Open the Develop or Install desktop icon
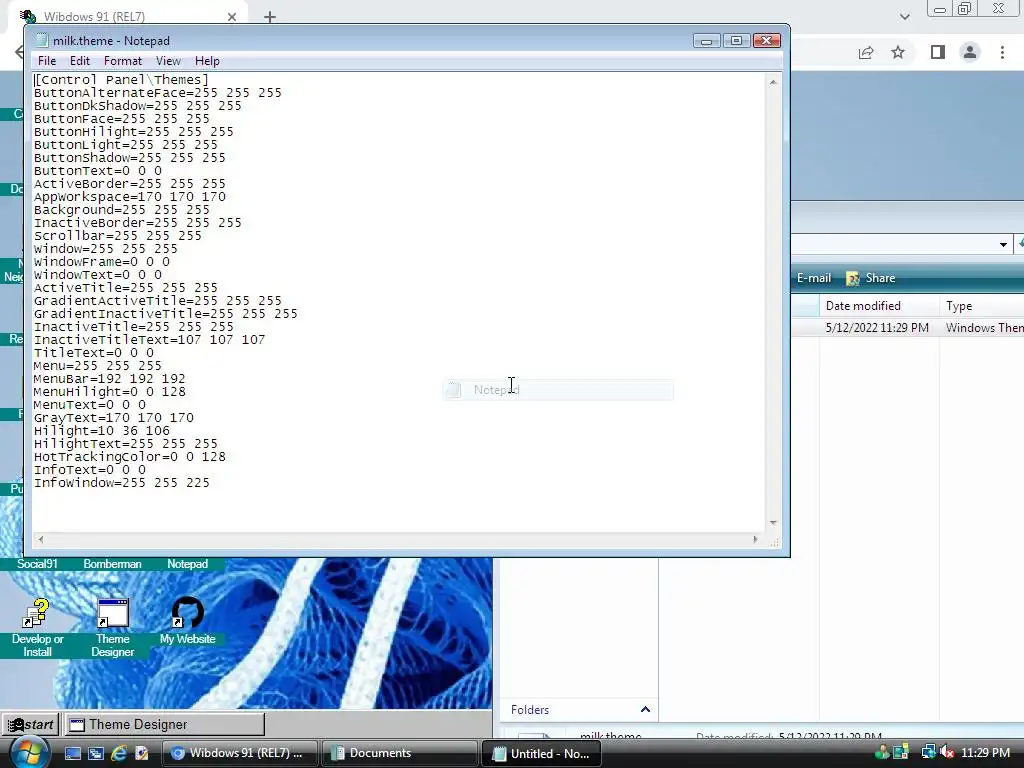Viewport: 1024px width, 768px height. click(37, 614)
